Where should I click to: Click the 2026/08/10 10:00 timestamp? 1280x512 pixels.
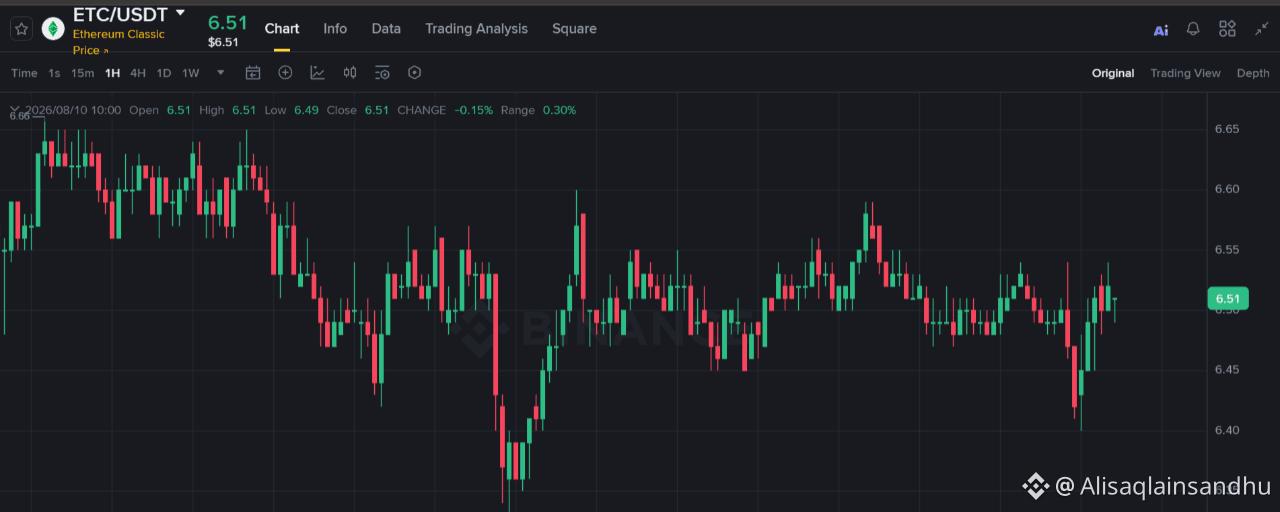pyautogui.click(x=73, y=110)
